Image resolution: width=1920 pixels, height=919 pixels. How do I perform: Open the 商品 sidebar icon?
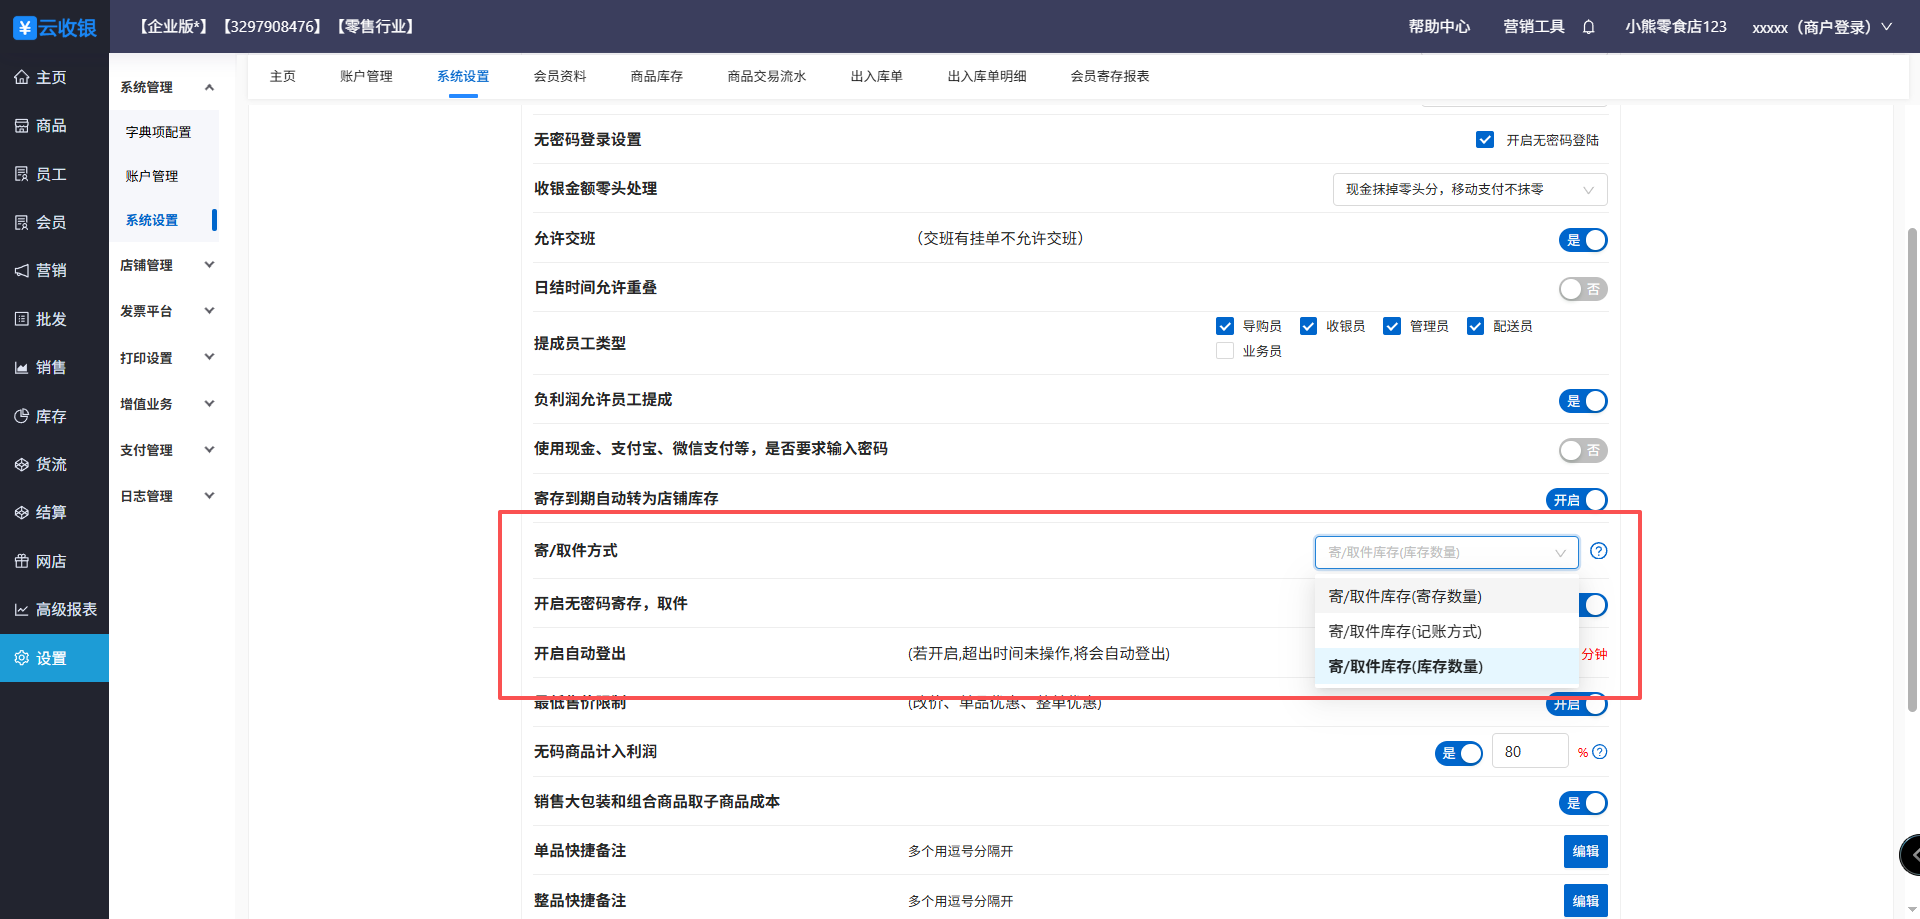(22, 126)
